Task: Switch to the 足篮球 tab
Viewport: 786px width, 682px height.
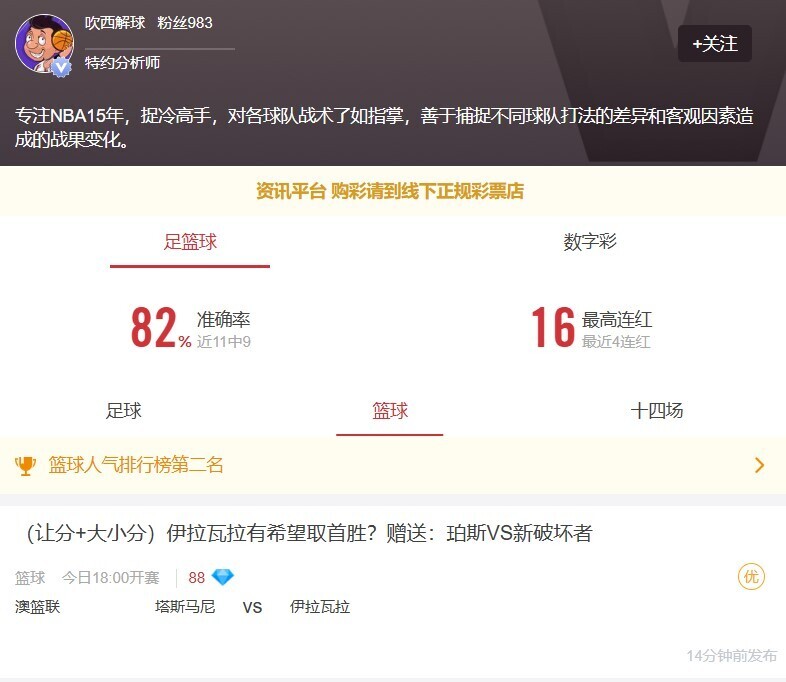Action: pos(190,242)
